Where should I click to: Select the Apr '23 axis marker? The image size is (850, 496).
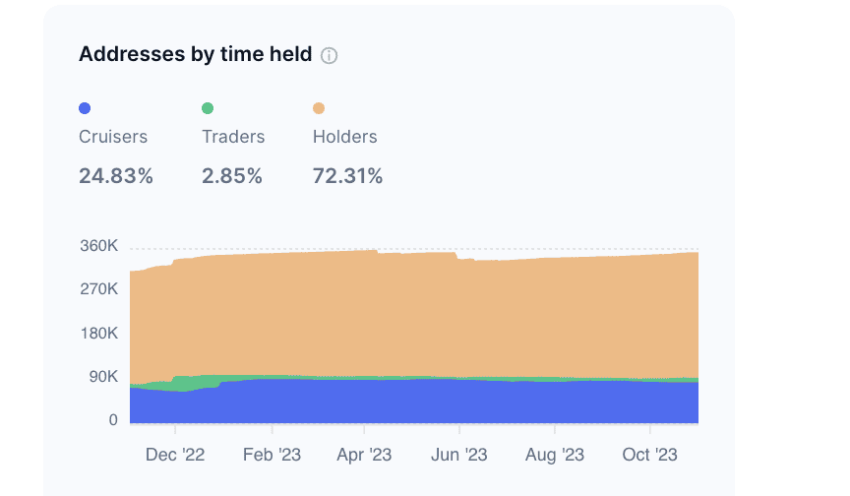[x=364, y=454]
